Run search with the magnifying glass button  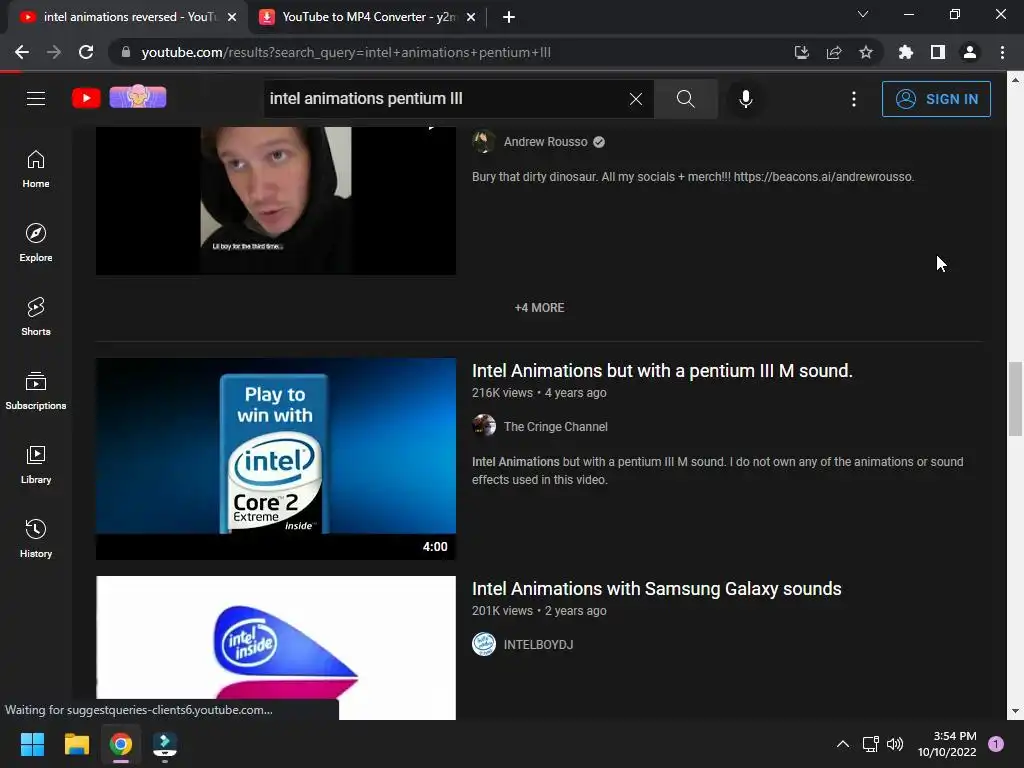coord(685,99)
